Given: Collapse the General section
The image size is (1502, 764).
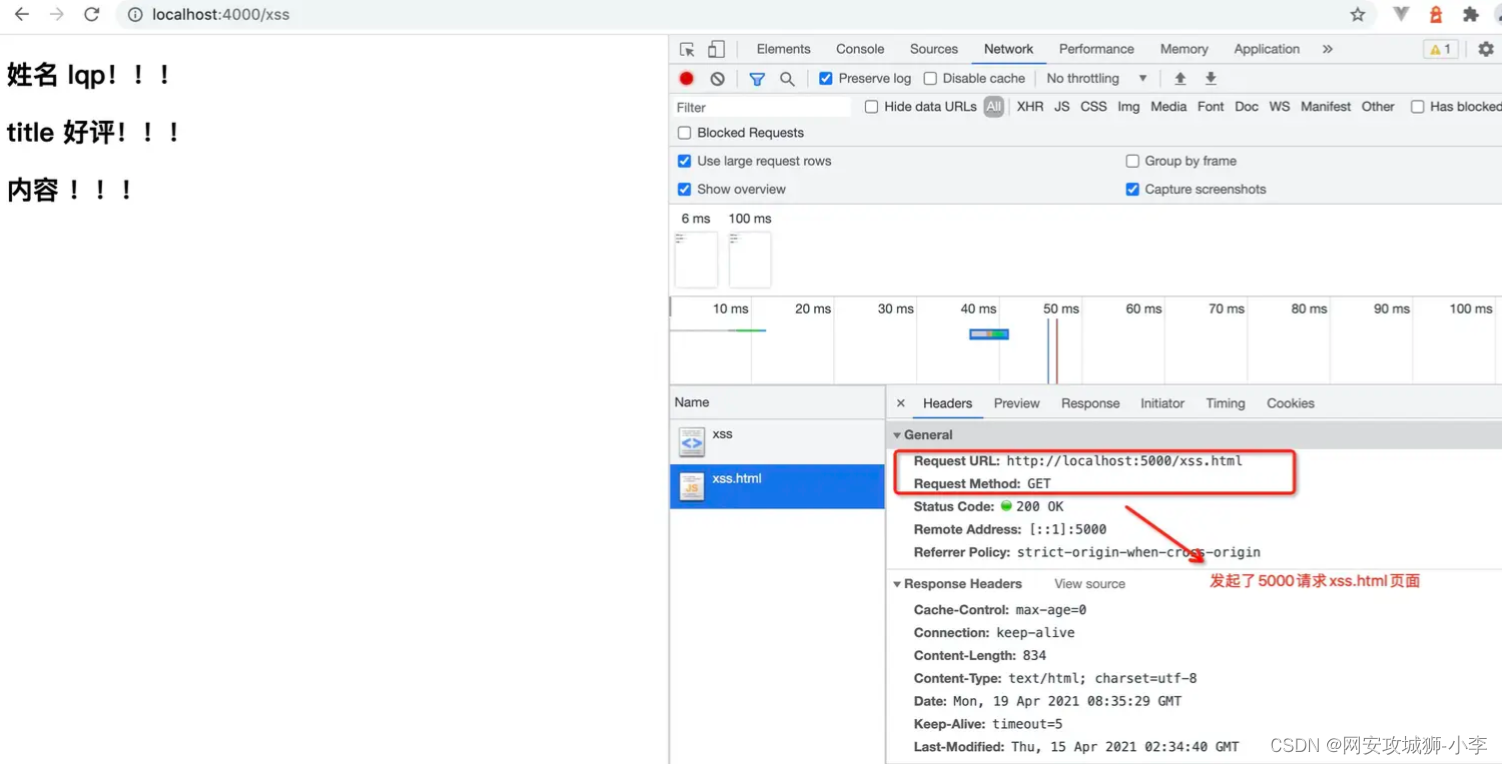Looking at the screenshot, I should point(897,435).
